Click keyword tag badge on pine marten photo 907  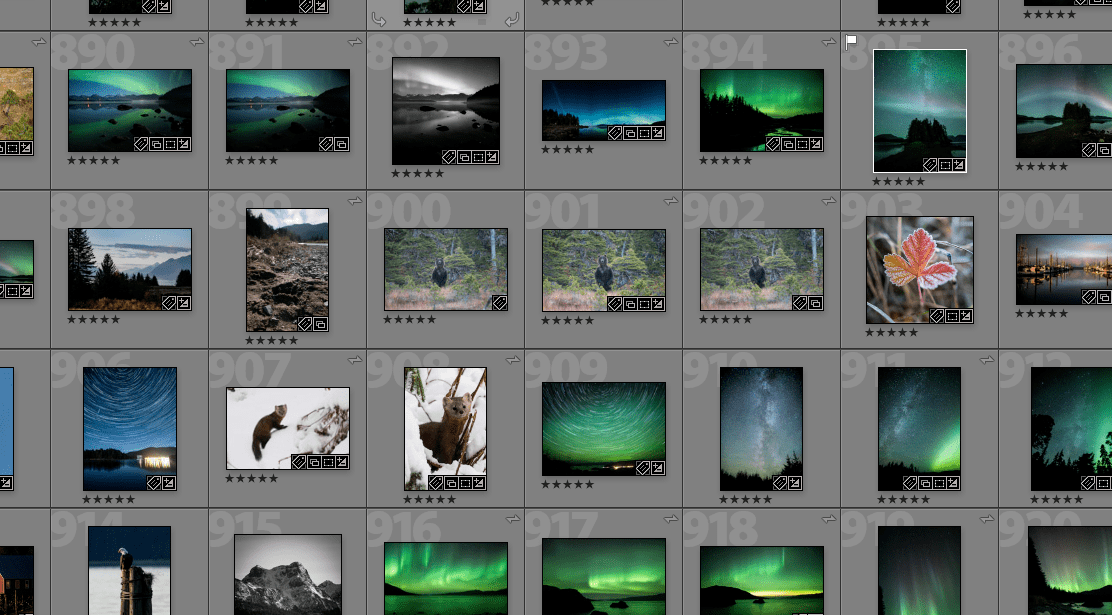pyautogui.click(x=298, y=463)
